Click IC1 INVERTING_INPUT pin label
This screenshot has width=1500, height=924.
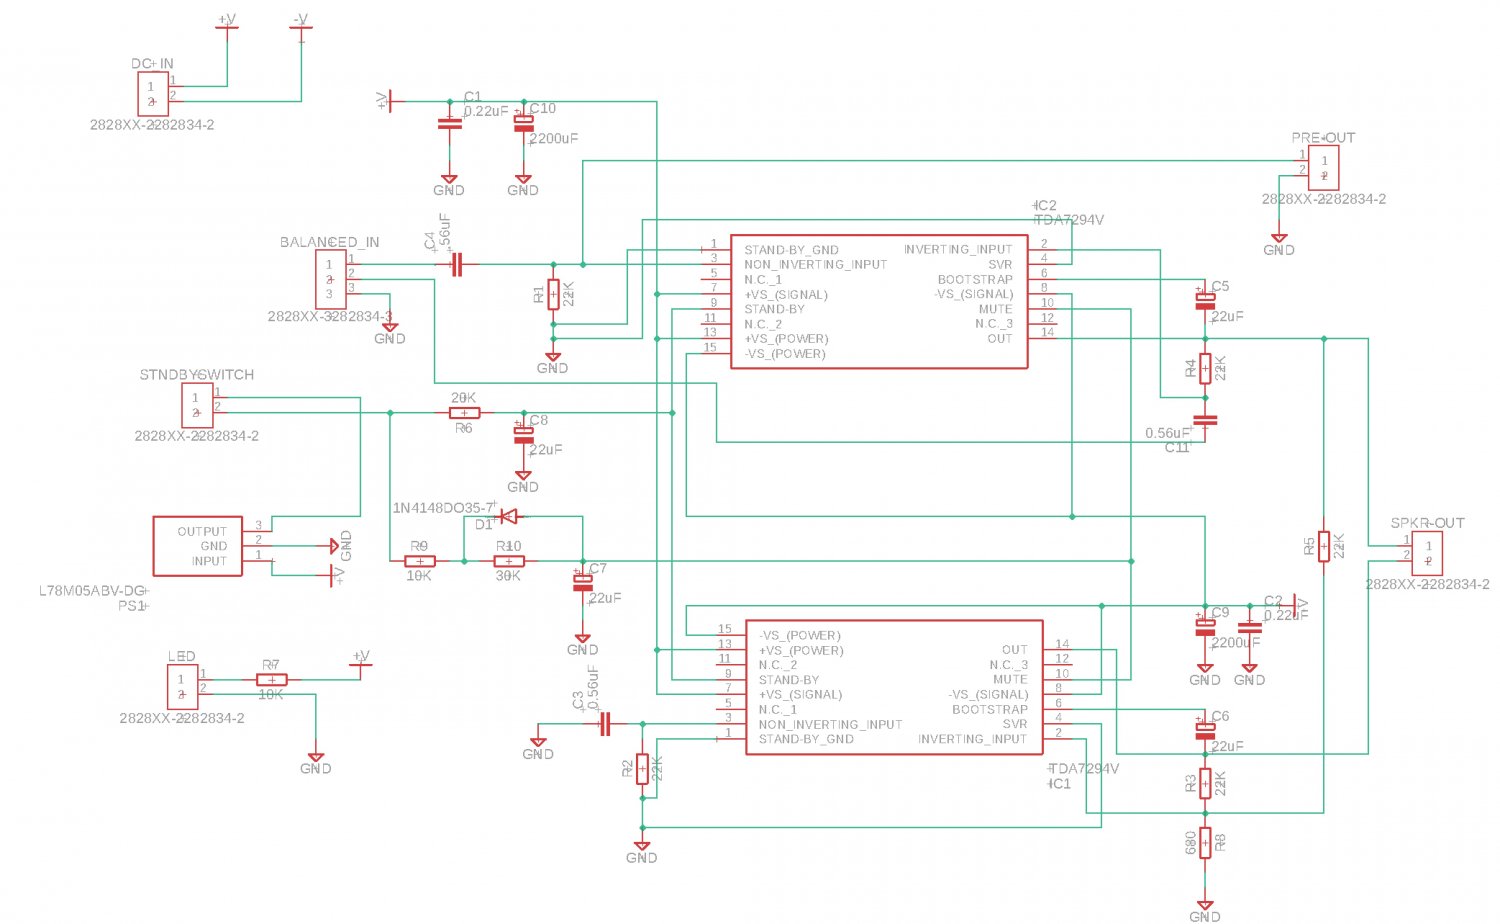973,739
